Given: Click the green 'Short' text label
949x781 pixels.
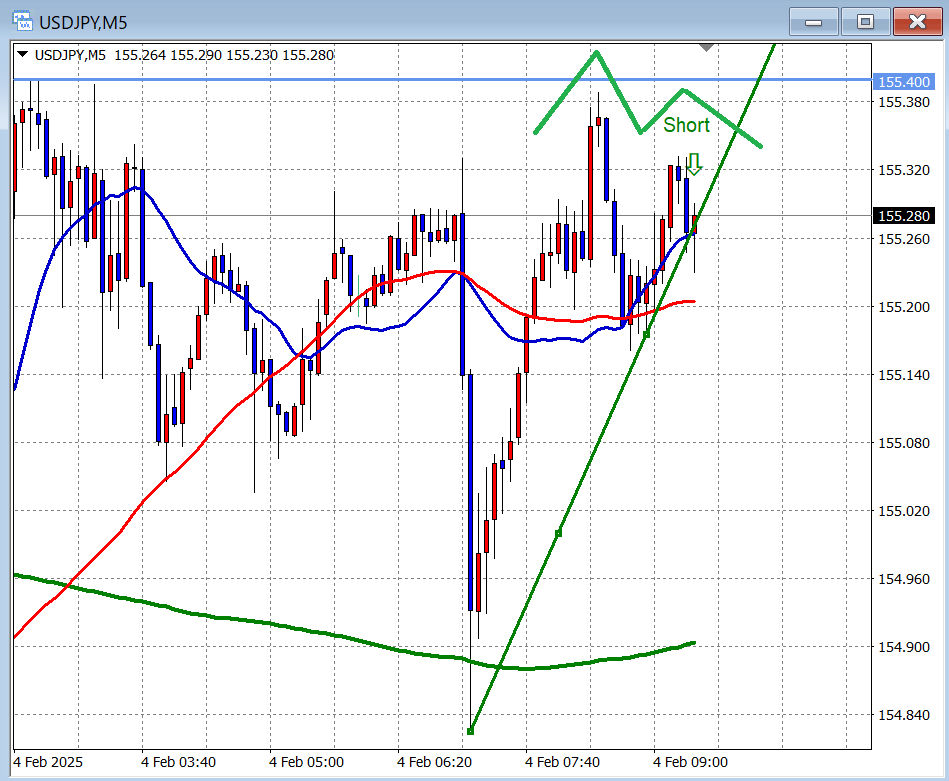Looking at the screenshot, I should (686, 125).
